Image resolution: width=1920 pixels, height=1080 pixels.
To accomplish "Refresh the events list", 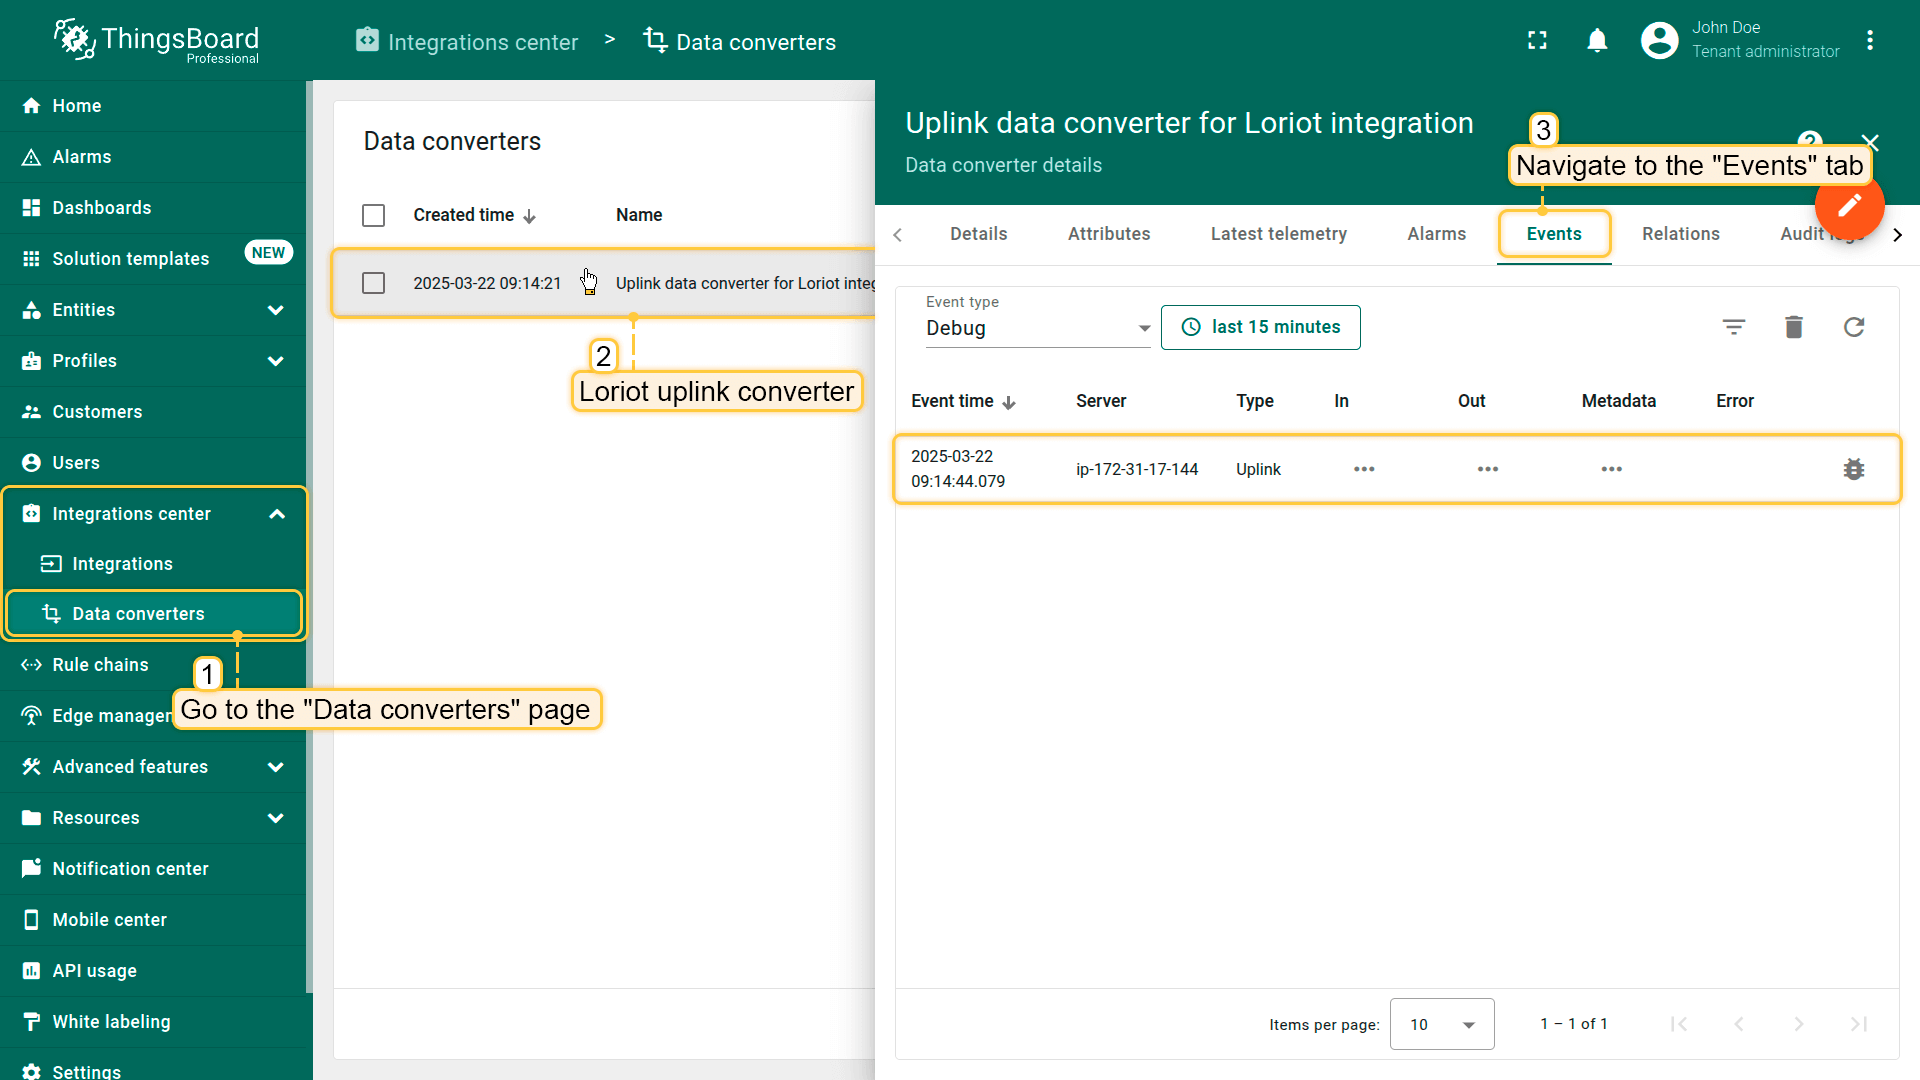I will click(1853, 327).
